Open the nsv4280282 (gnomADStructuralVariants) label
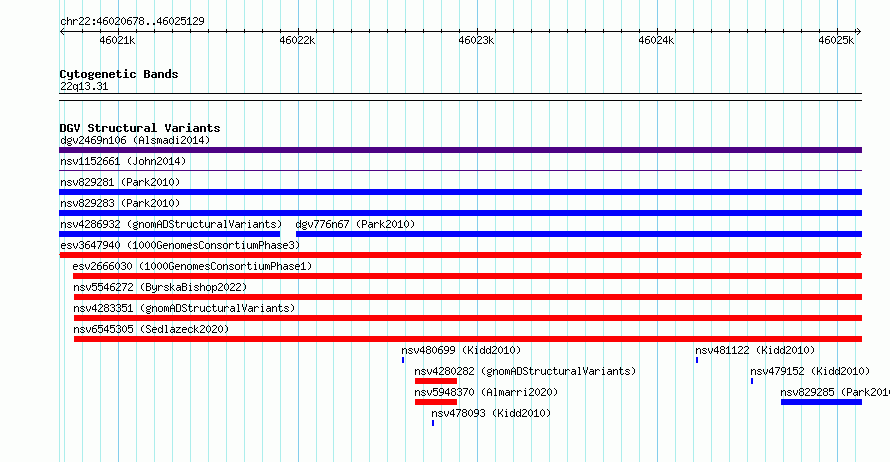Image resolution: width=890 pixels, height=462 pixels. click(525, 371)
